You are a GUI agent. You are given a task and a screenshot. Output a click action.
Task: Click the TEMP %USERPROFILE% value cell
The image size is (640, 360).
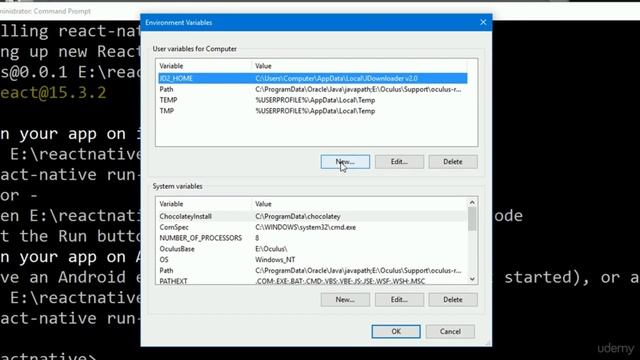[x=315, y=100]
